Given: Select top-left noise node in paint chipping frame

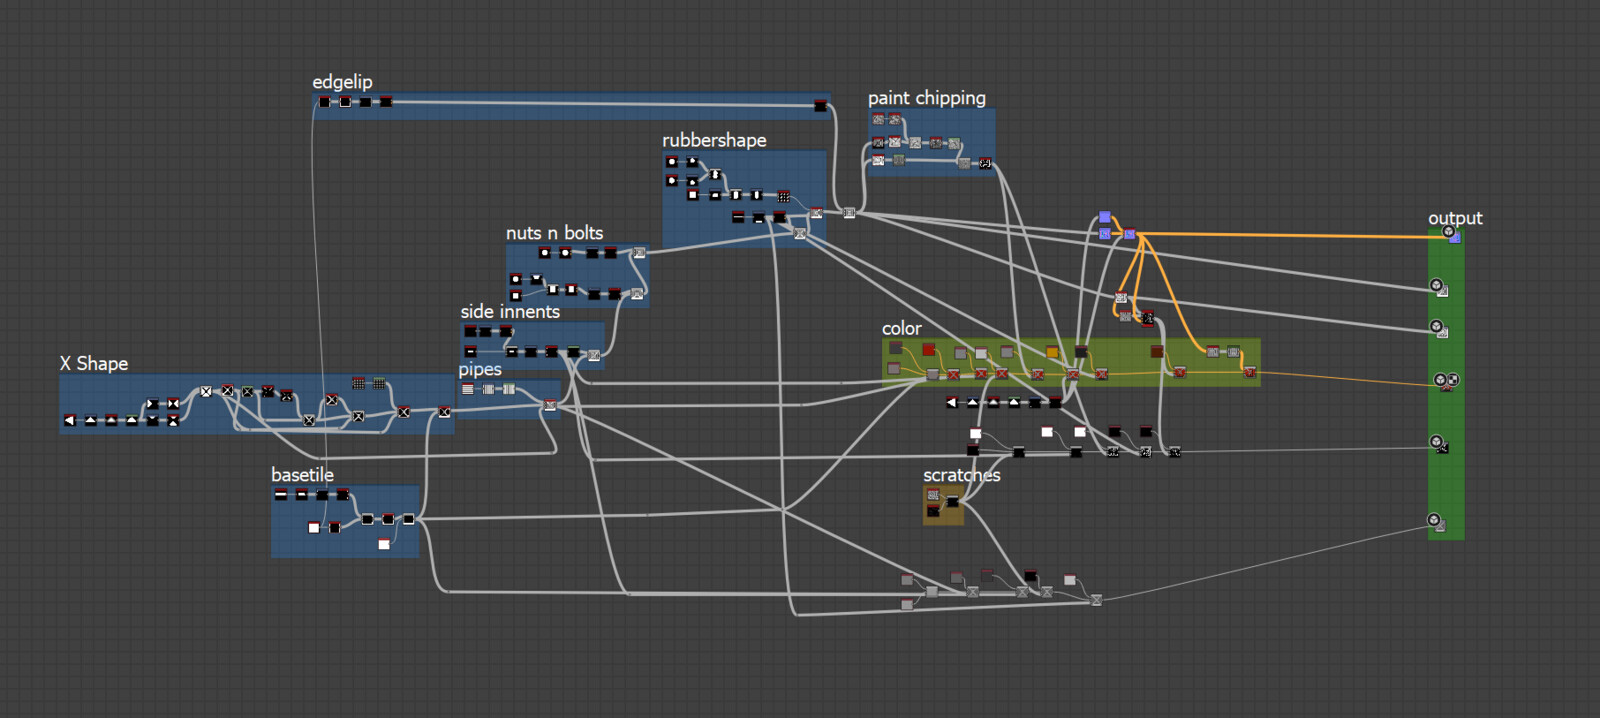Looking at the screenshot, I should point(878,119).
